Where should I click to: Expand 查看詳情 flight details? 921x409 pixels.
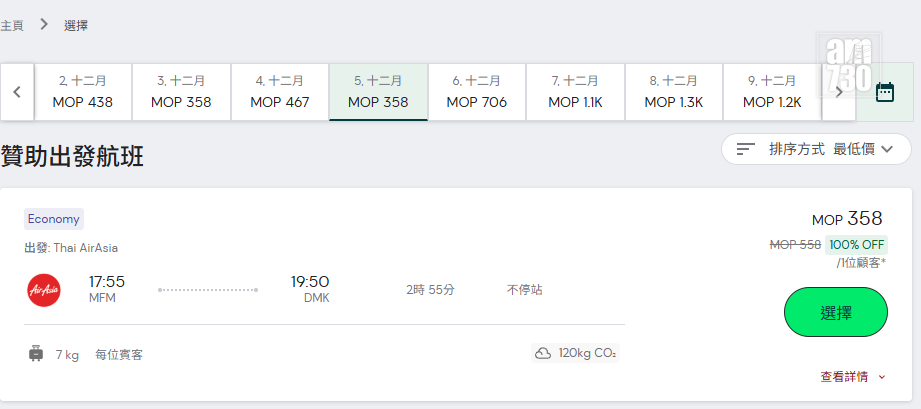pyautogui.click(x=853, y=377)
